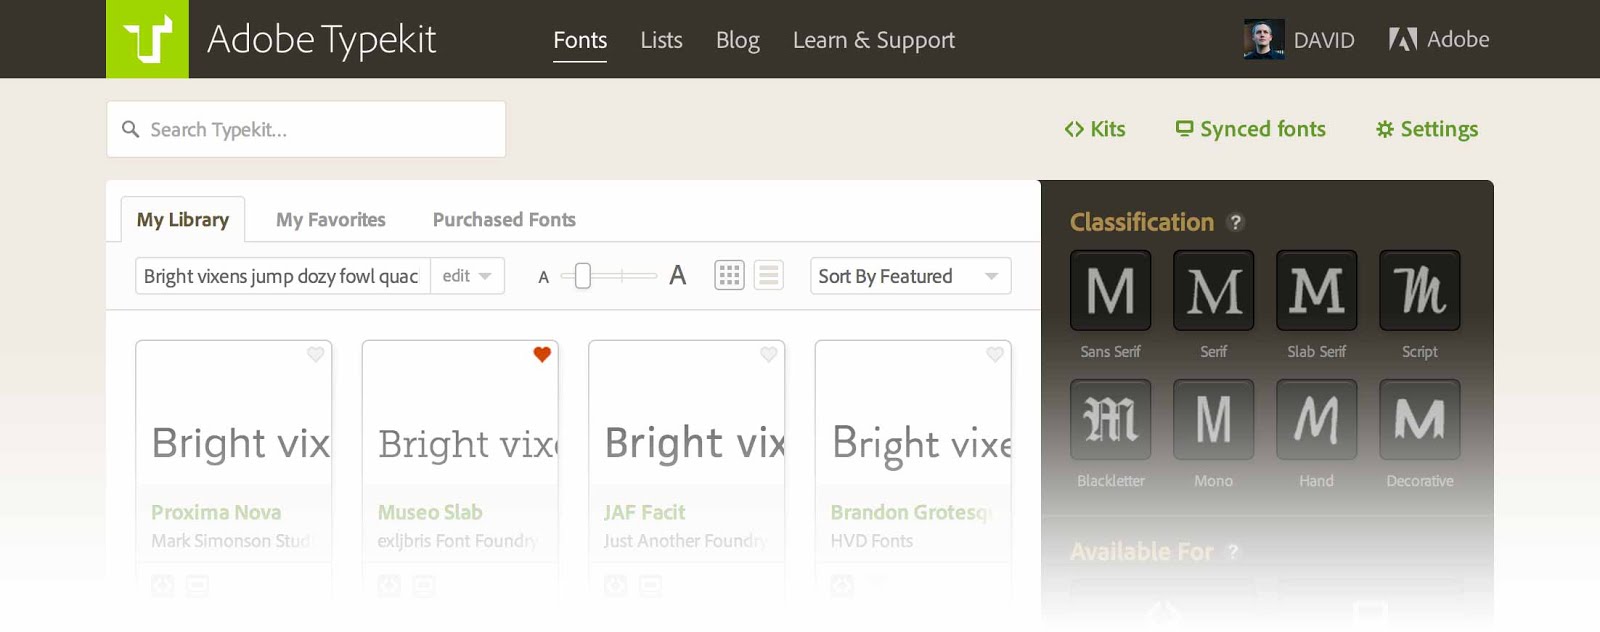The height and width of the screenshot is (632, 1600).
Task: Click the large A increase-size icon
Action: pos(678,275)
